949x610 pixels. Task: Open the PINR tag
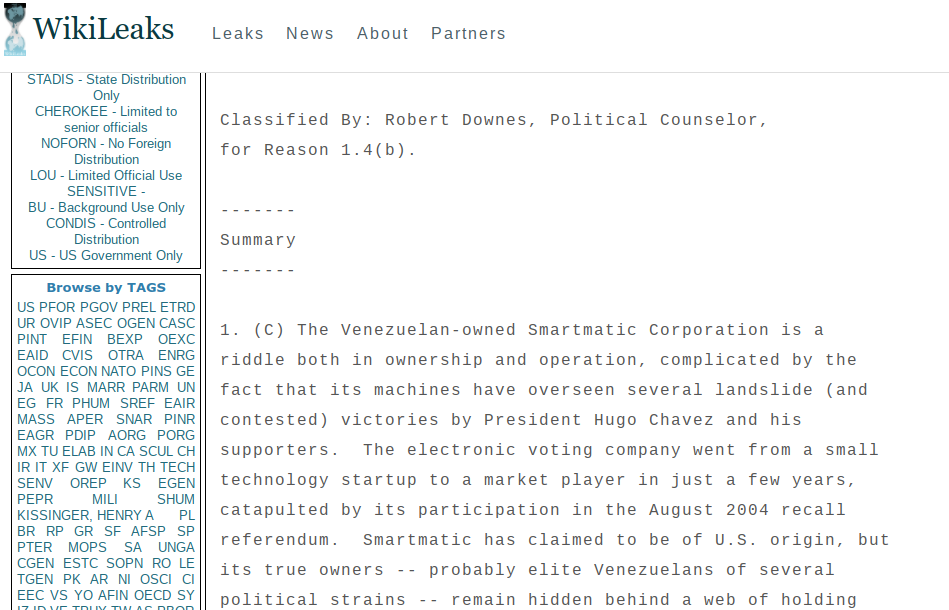click(180, 419)
